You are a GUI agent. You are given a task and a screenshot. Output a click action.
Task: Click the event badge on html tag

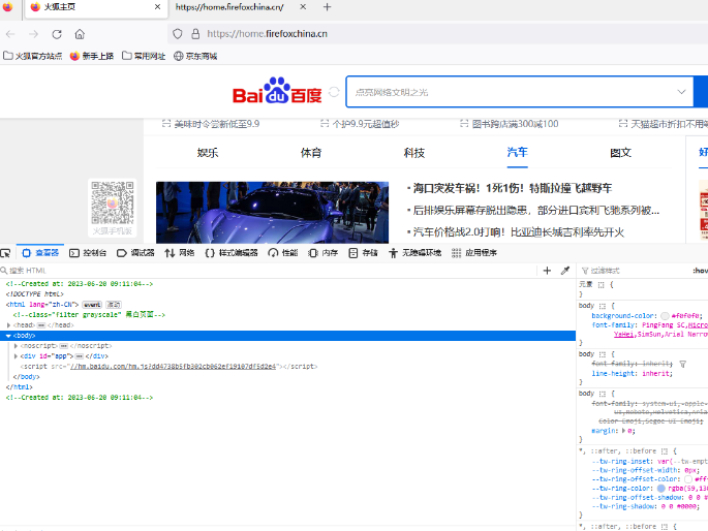[92, 305]
